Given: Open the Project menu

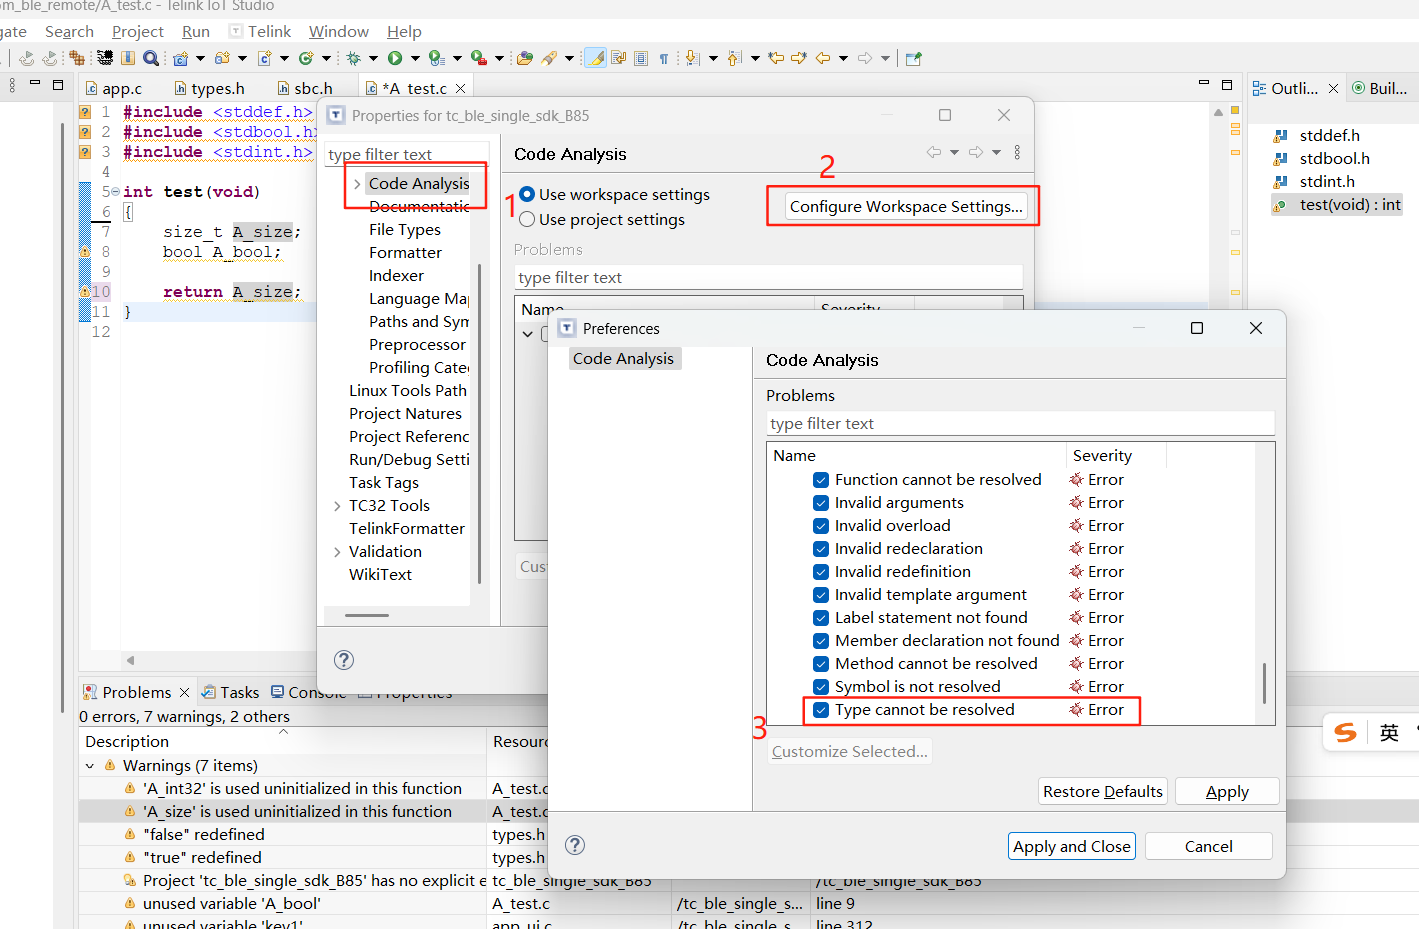Looking at the screenshot, I should click(138, 31).
